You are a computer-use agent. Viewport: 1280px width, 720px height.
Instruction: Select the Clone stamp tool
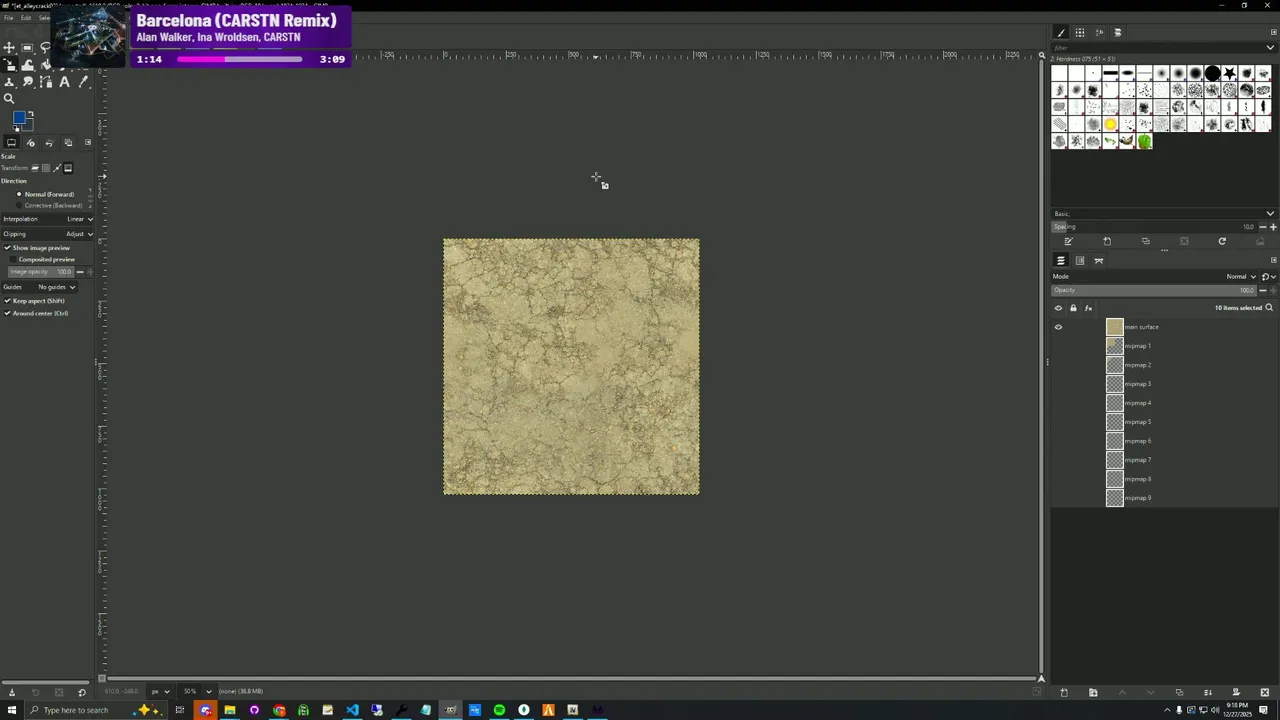click(9, 82)
